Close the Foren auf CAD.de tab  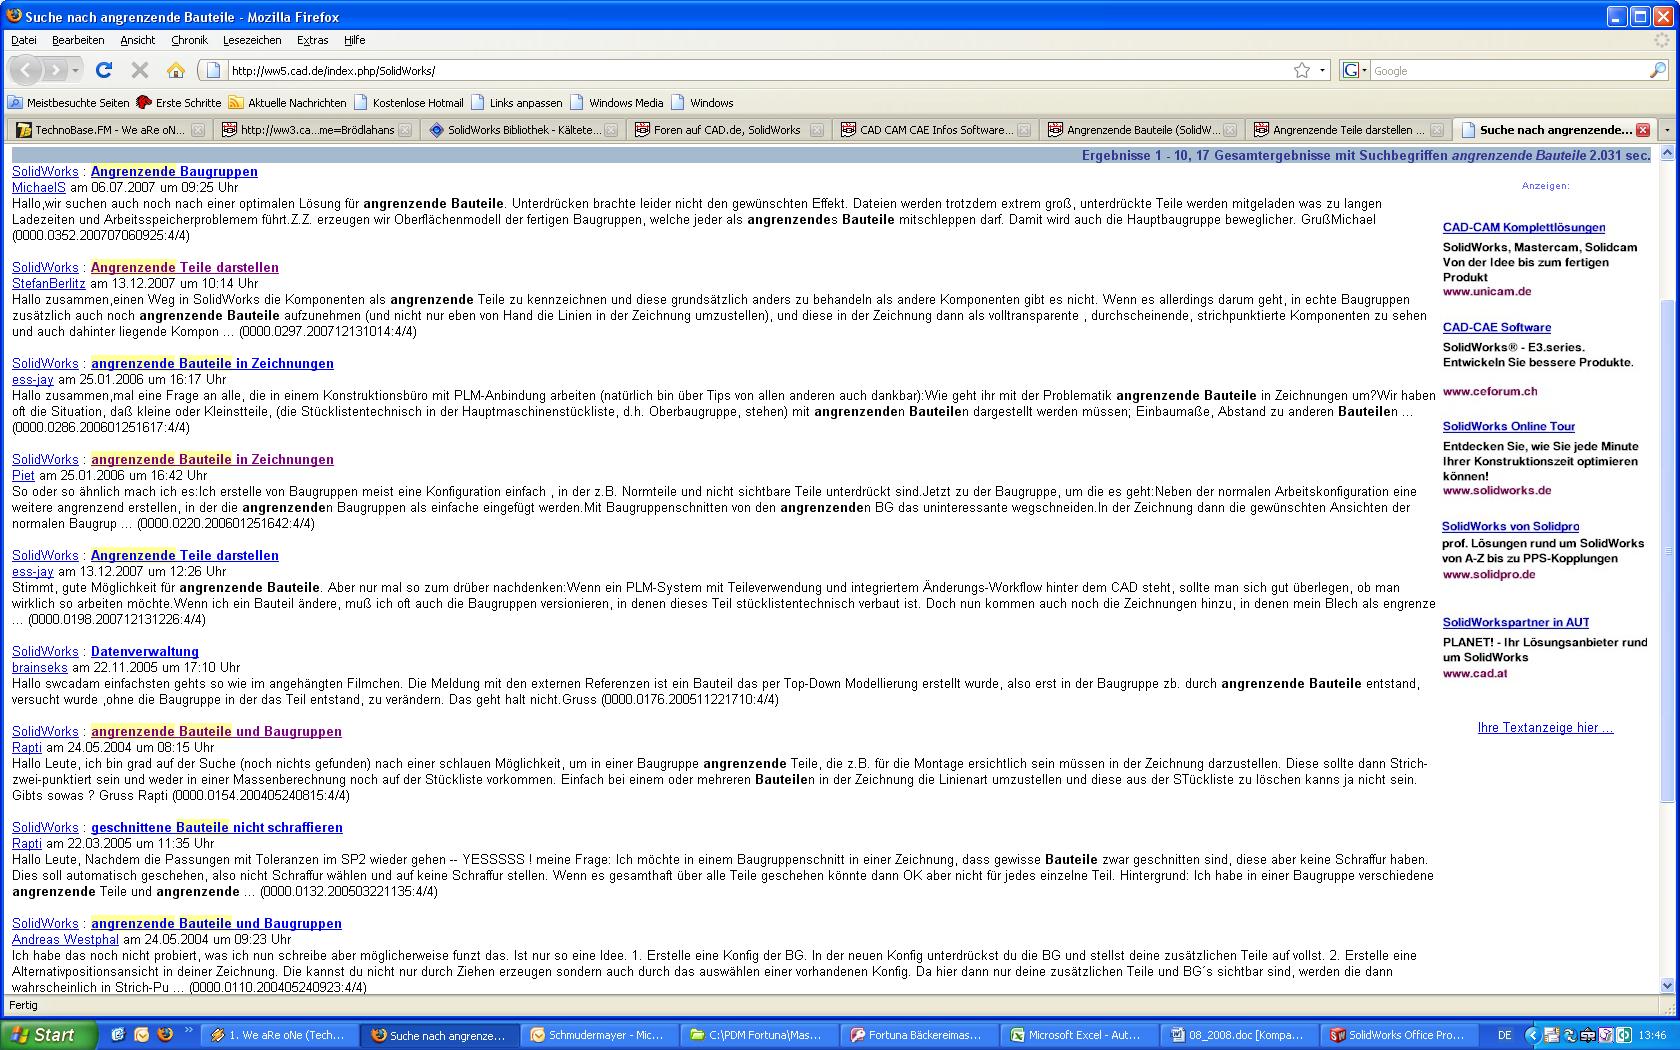click(x=817, y=130)
